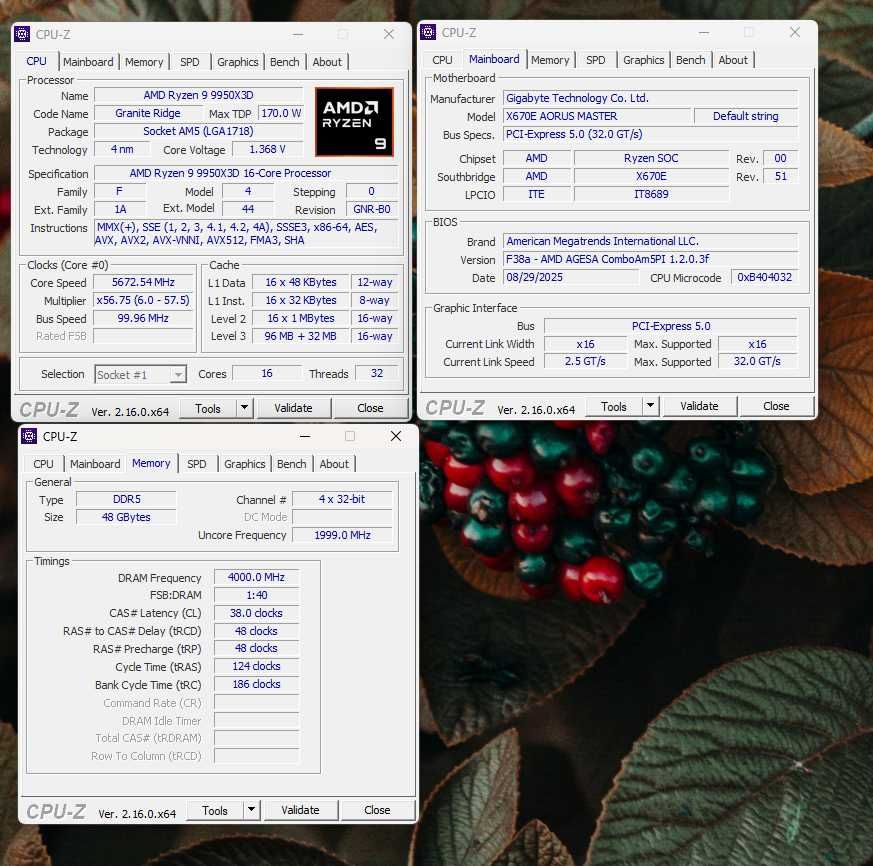The width and height of the screenshot is (873, 866).
Task: Click the Close button in the Mainboard window
Action: tap(776, 406)
